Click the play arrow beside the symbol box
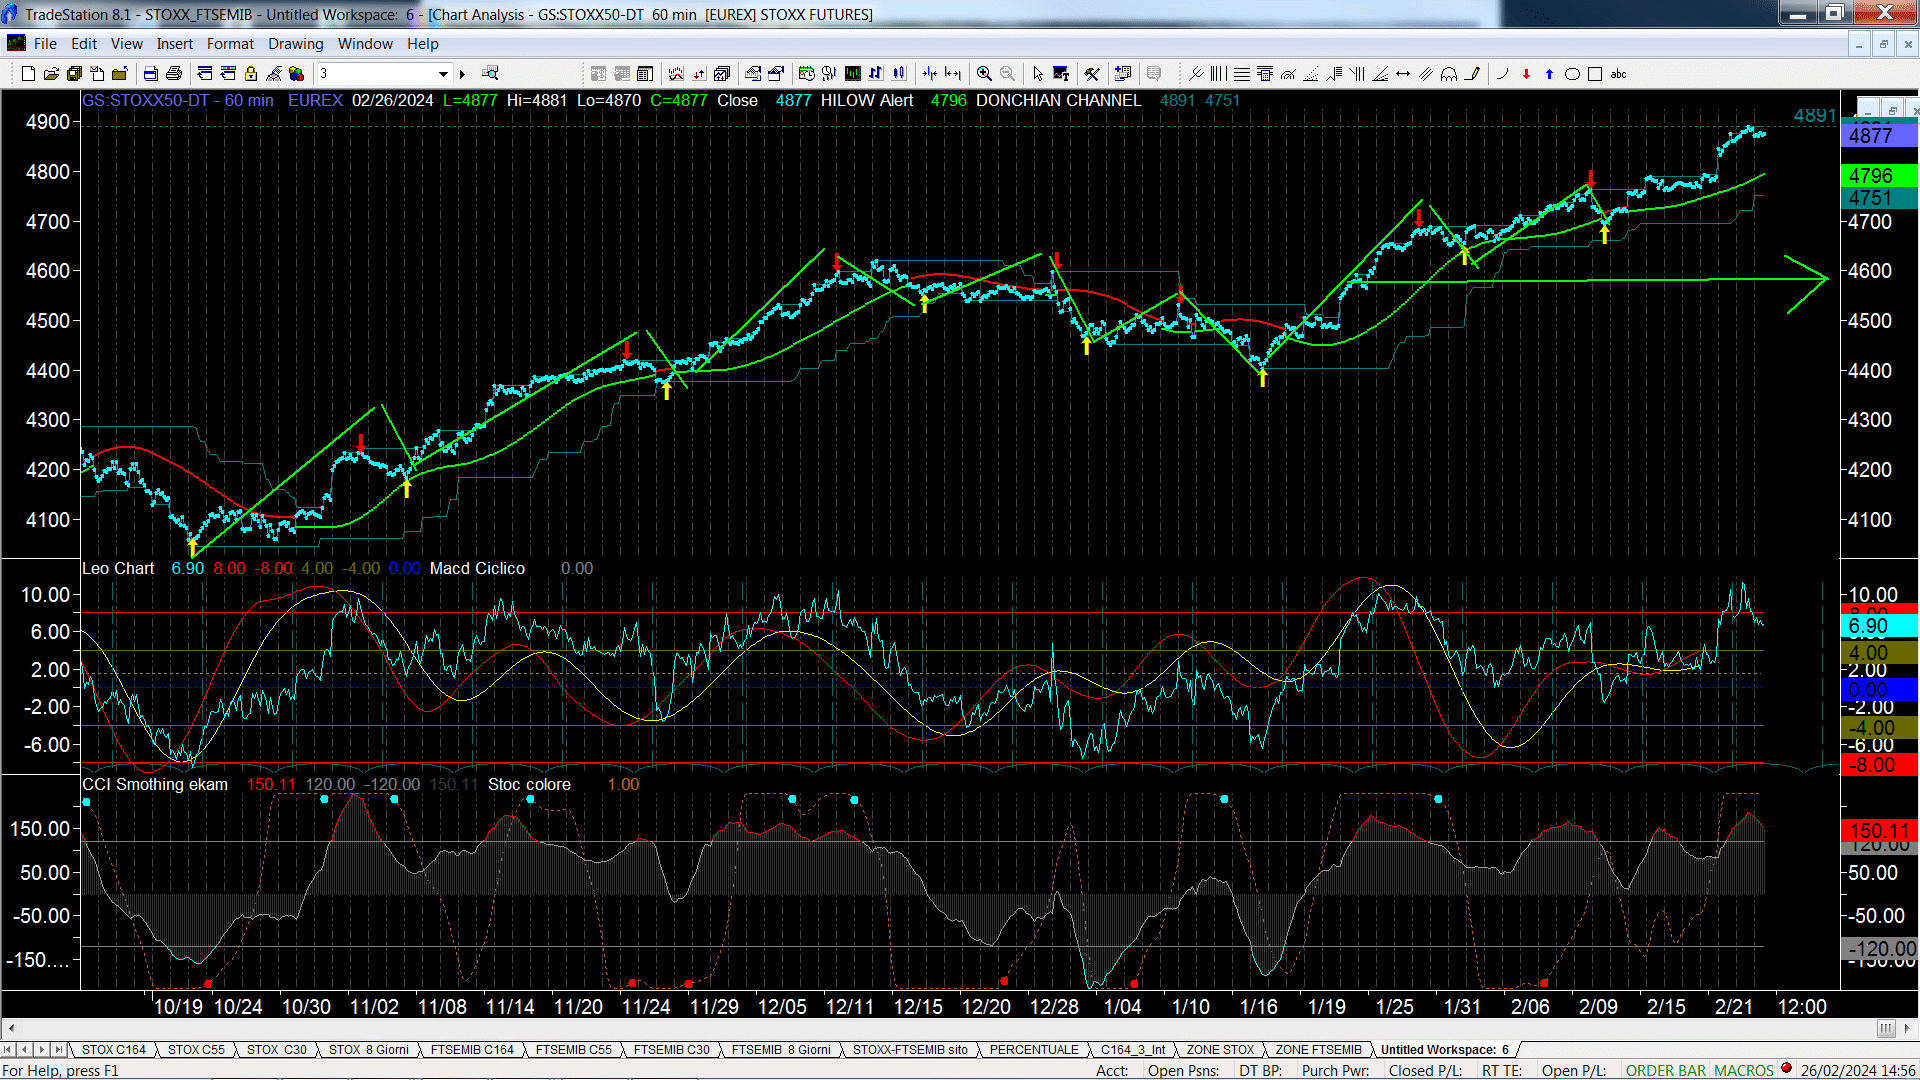 point(462,74)
